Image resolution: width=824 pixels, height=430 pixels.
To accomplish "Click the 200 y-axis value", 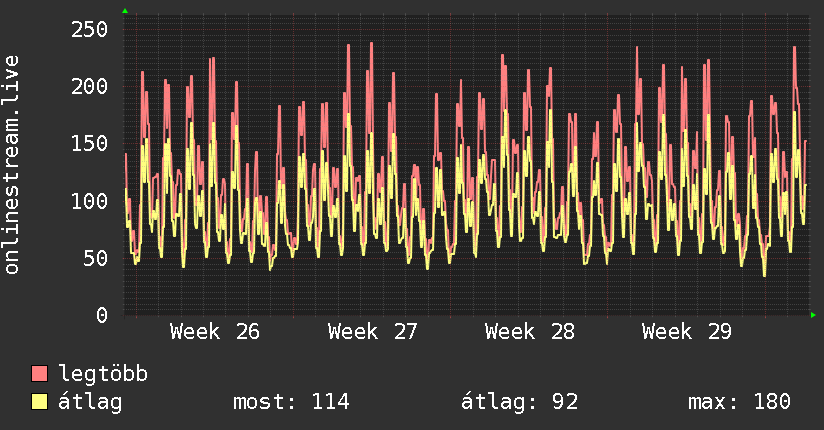I will click(x=89, y=86).
